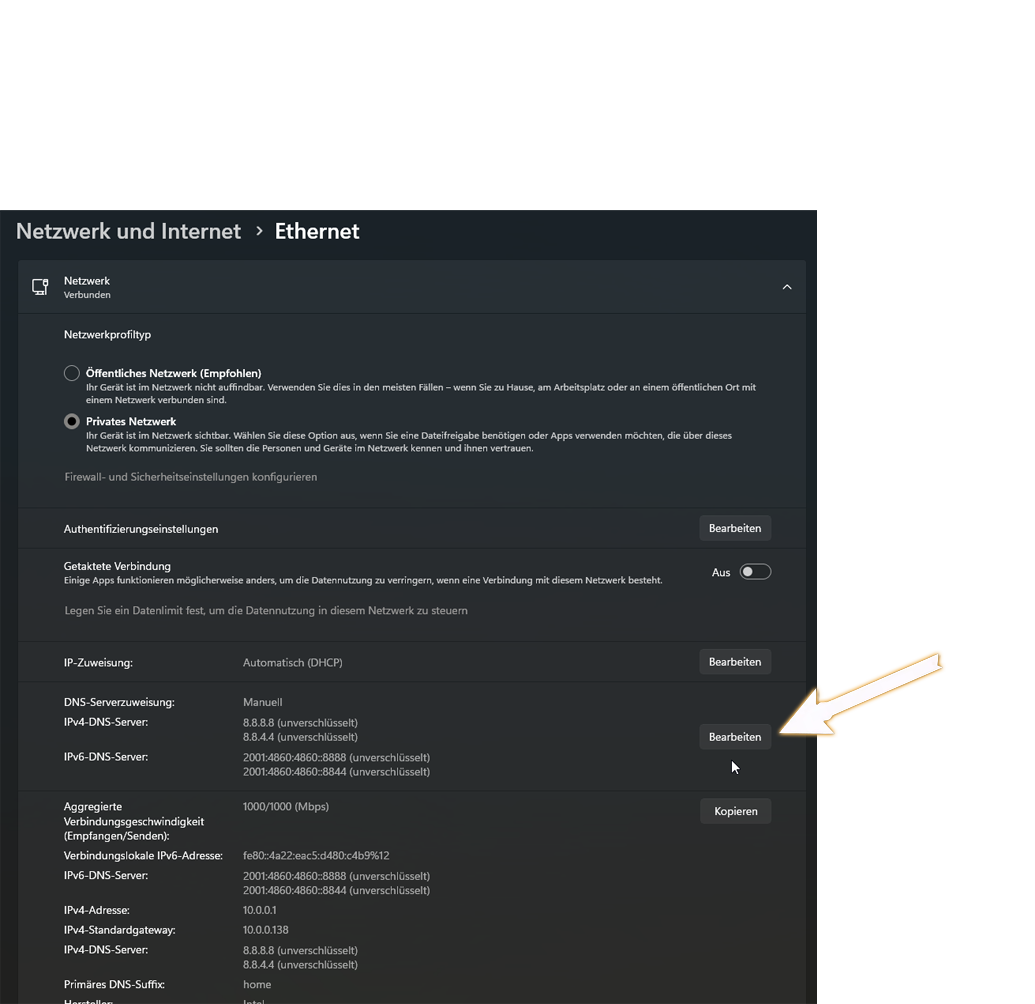Go back to Netzwerk und Internet breadcrumb

pos(129,231)
